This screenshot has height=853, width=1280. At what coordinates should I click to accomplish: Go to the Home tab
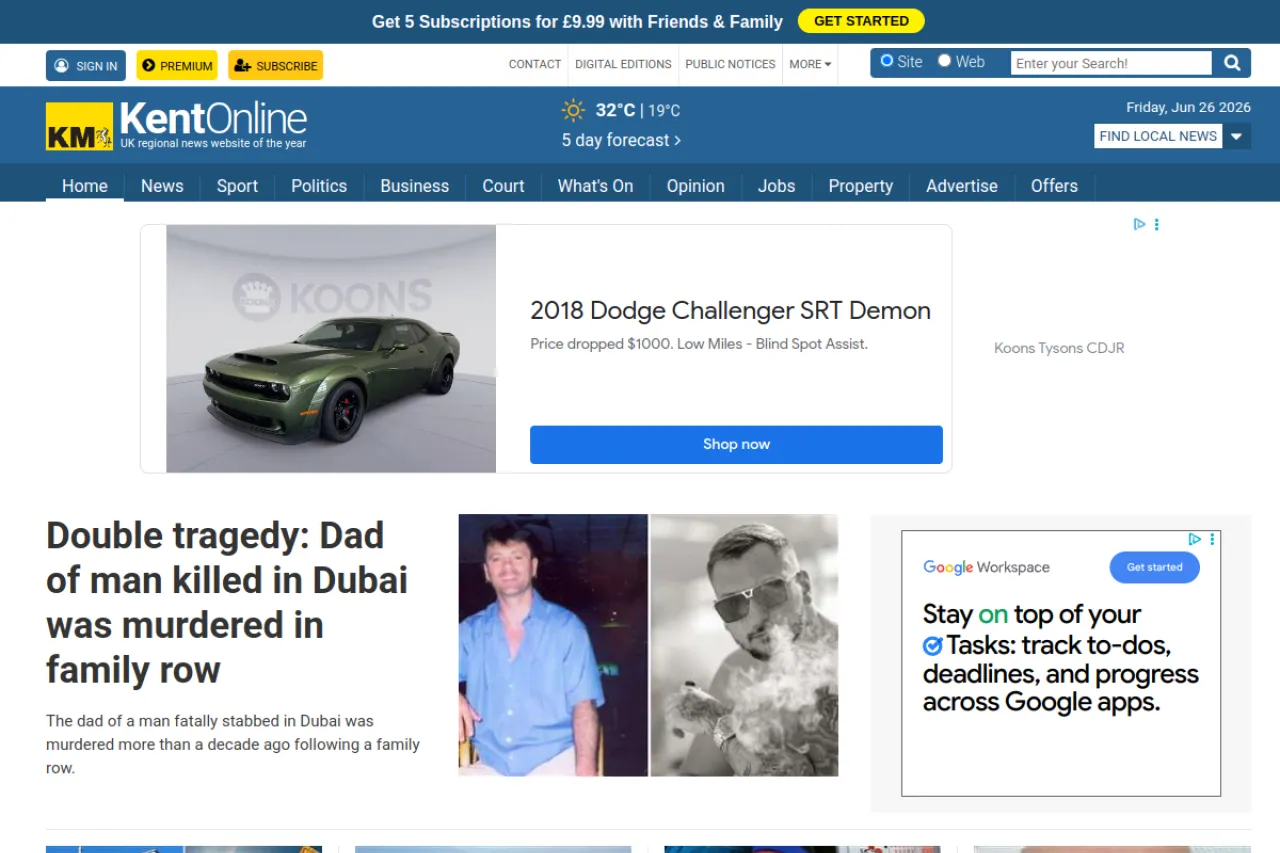pyautogui.click(x=85, y=186)
